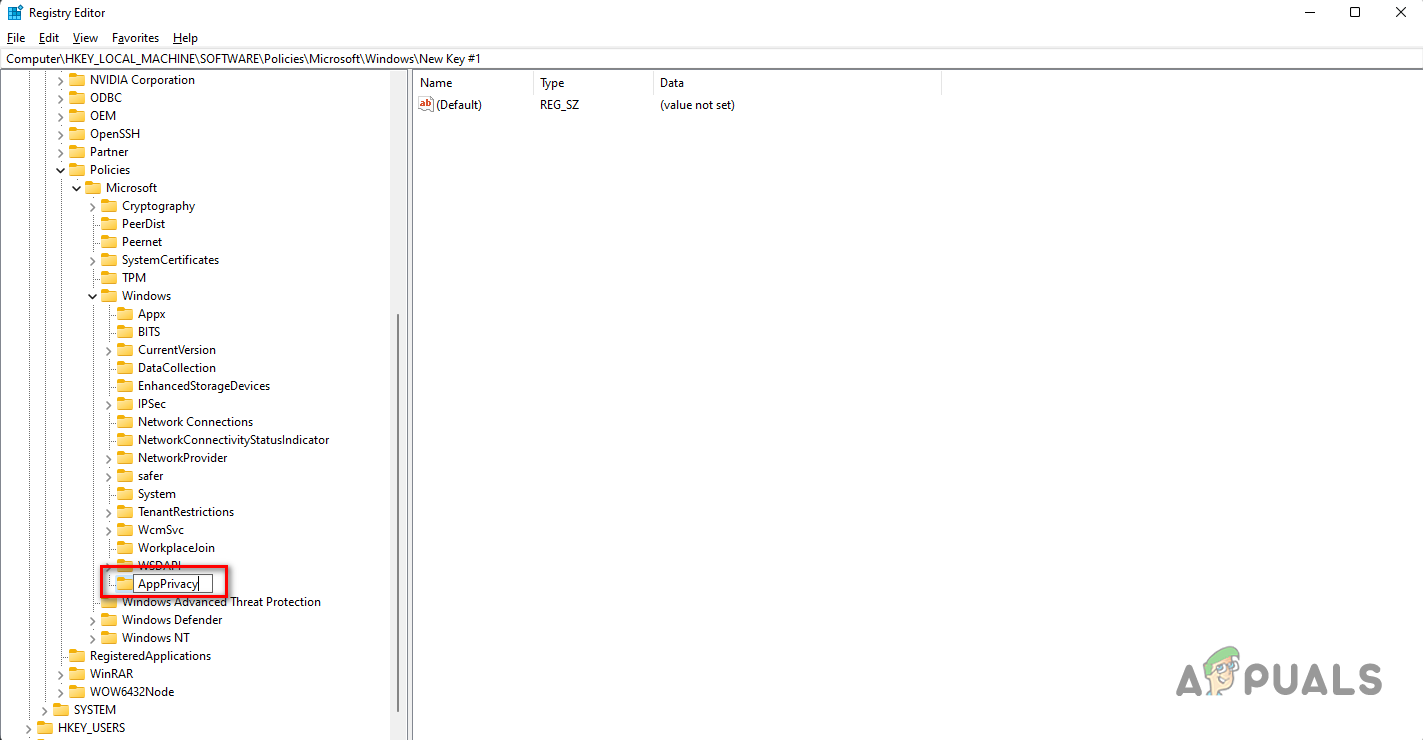This screenshot has width=1423, height=740.
Task: Sort values by the Type column header
Action: coord(594,83)
